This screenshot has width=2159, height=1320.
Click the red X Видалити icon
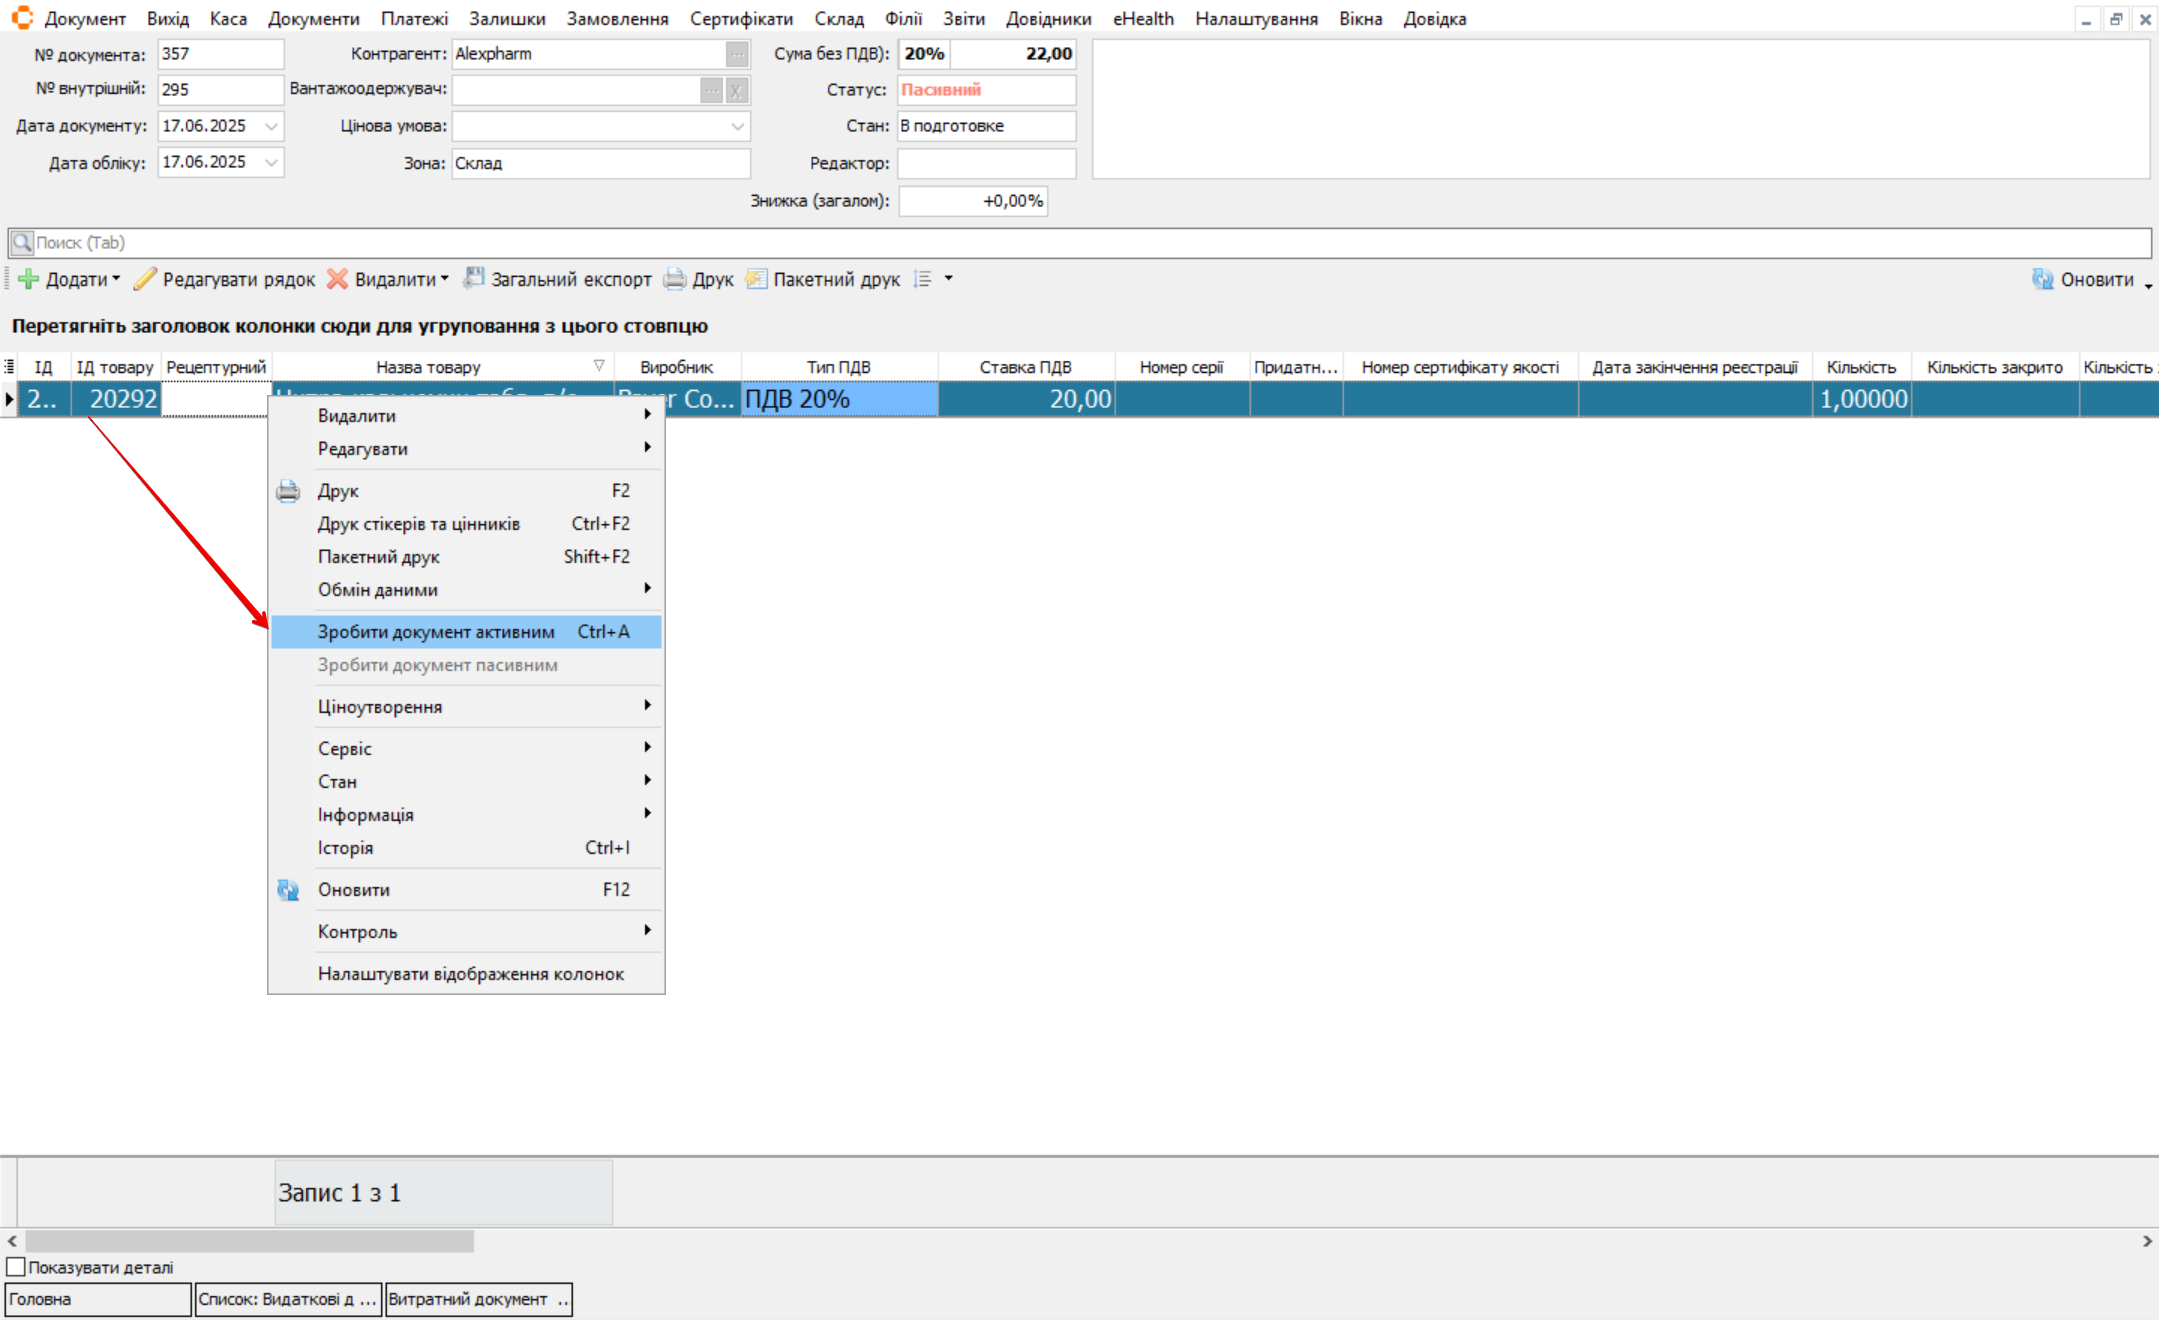click(338, 280)
